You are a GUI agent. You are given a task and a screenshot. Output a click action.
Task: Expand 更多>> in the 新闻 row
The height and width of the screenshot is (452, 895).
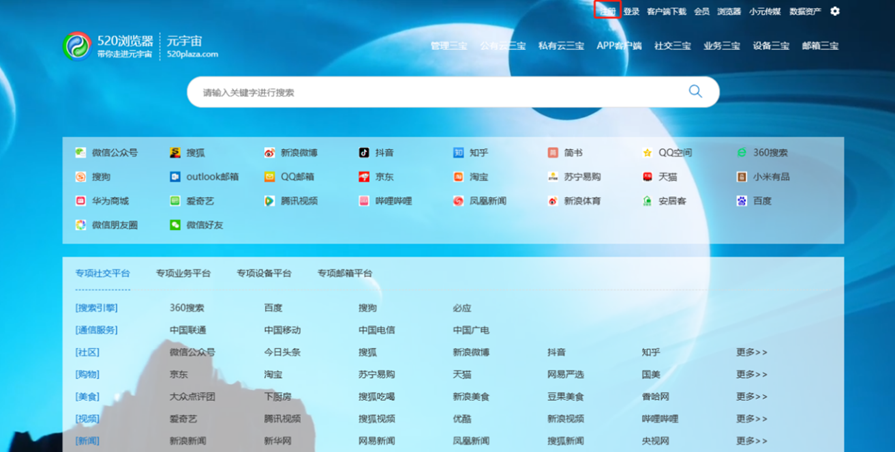pos(752,441)
